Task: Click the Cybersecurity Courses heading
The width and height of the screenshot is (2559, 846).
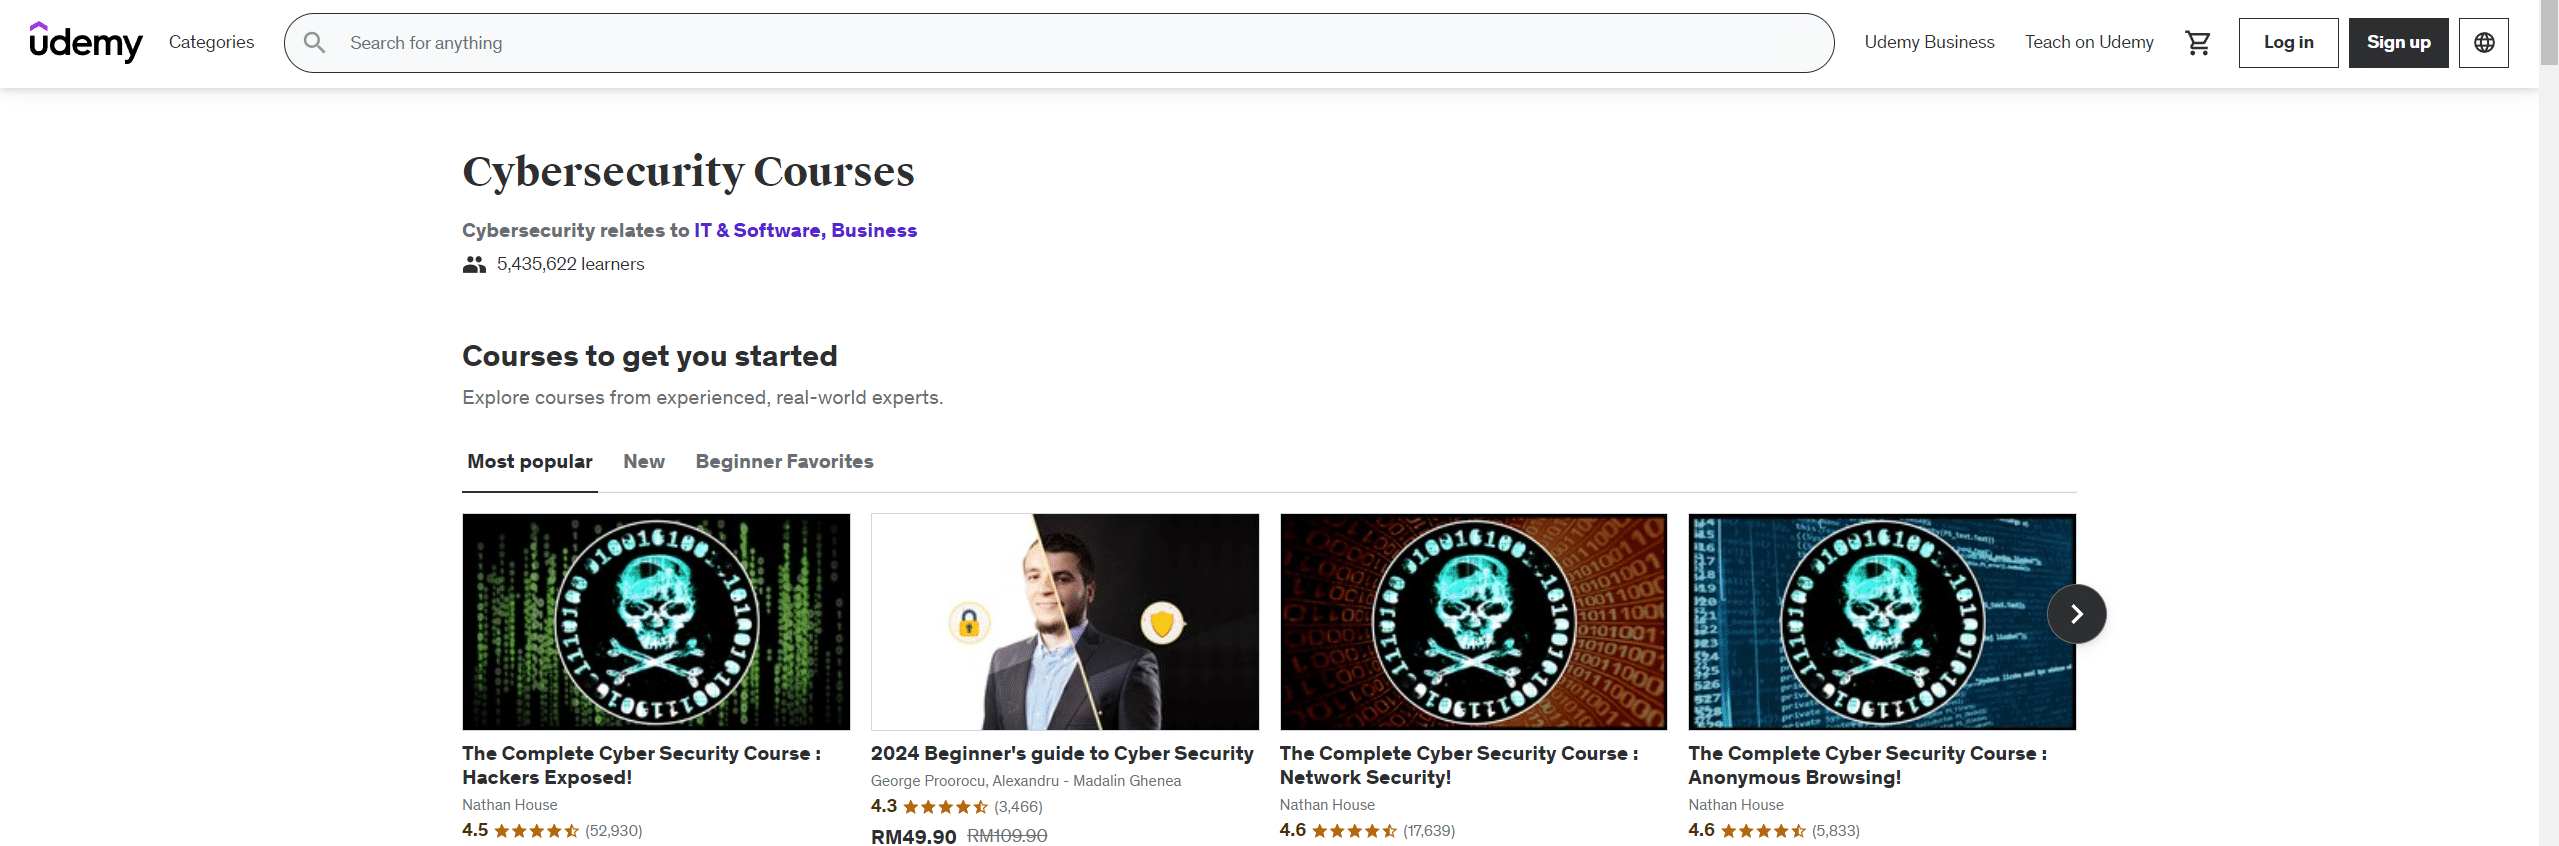Action: pyautogui.click(x=688, y=171)
